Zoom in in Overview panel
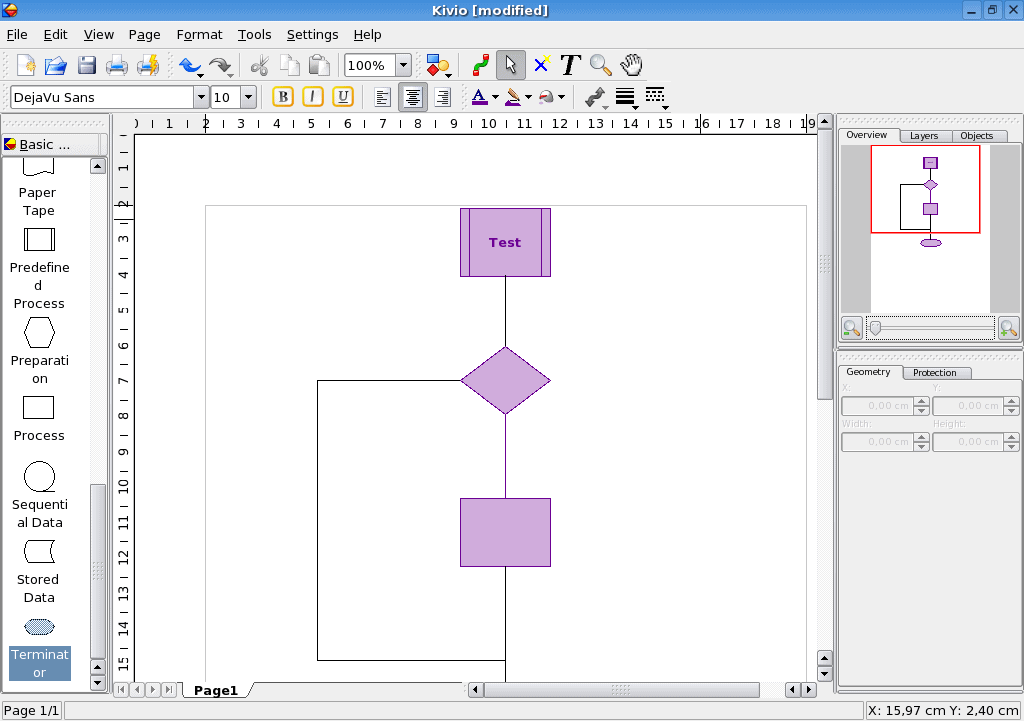 click(x=1008, y=328)
